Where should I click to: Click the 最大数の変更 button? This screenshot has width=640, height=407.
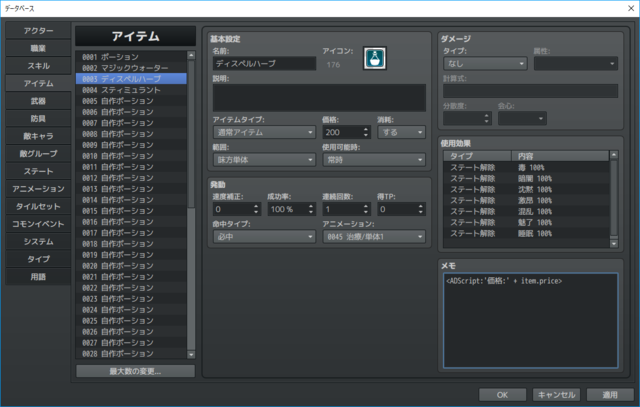point(135,371)
